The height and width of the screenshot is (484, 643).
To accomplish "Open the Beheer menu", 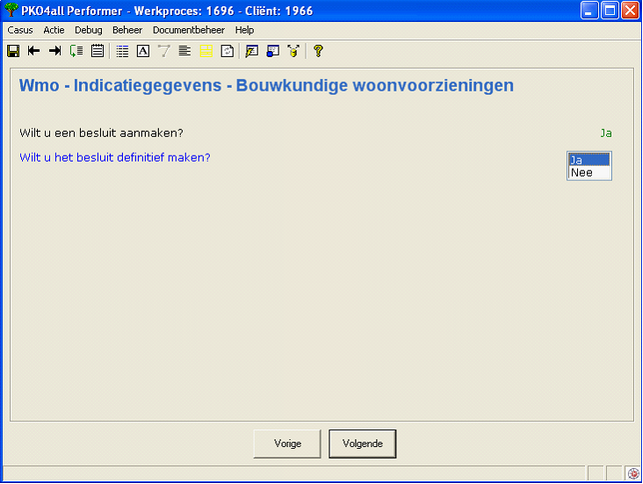I will pyautogui.click(x=127, y=30).
